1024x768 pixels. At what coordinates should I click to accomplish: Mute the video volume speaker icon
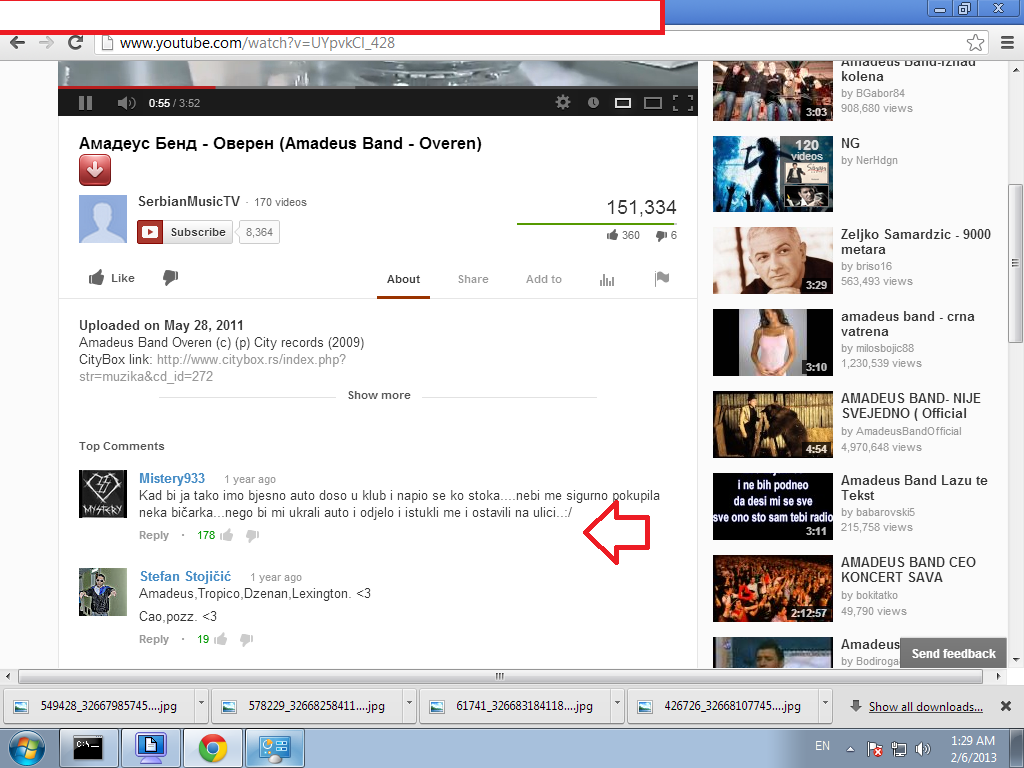126,103
